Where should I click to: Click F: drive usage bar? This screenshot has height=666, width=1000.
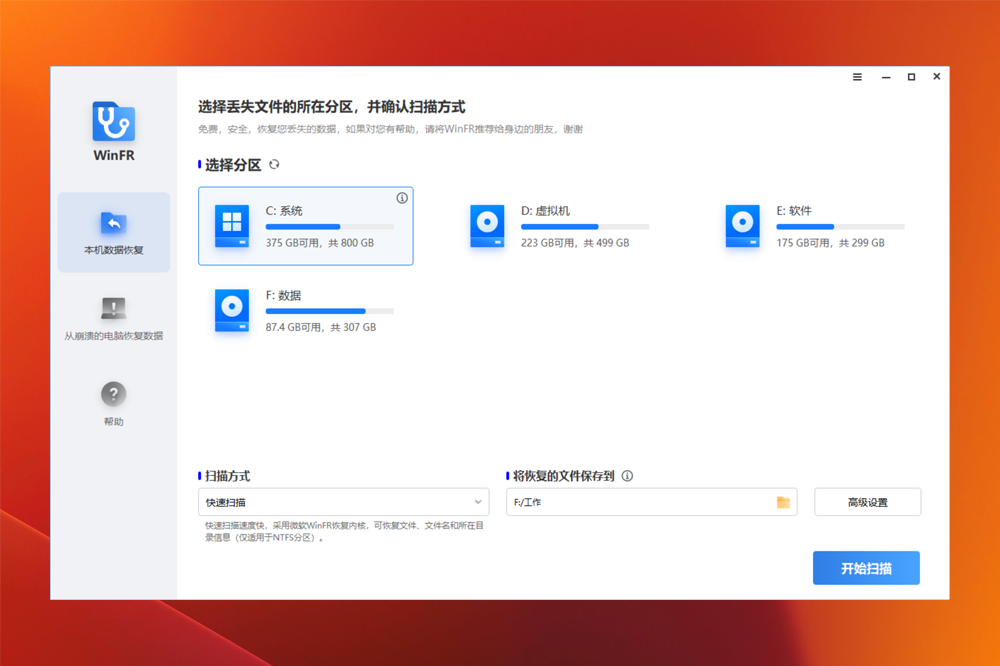coord(330,311)
